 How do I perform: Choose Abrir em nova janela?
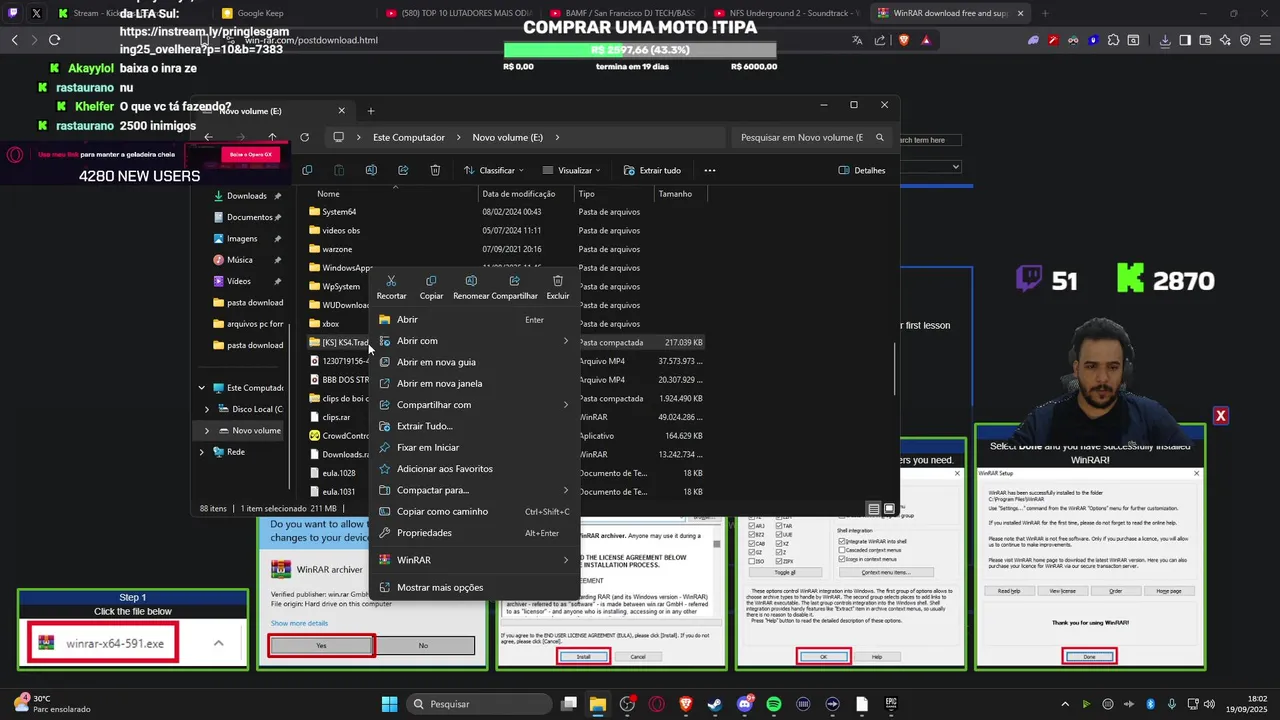(474, 383)
